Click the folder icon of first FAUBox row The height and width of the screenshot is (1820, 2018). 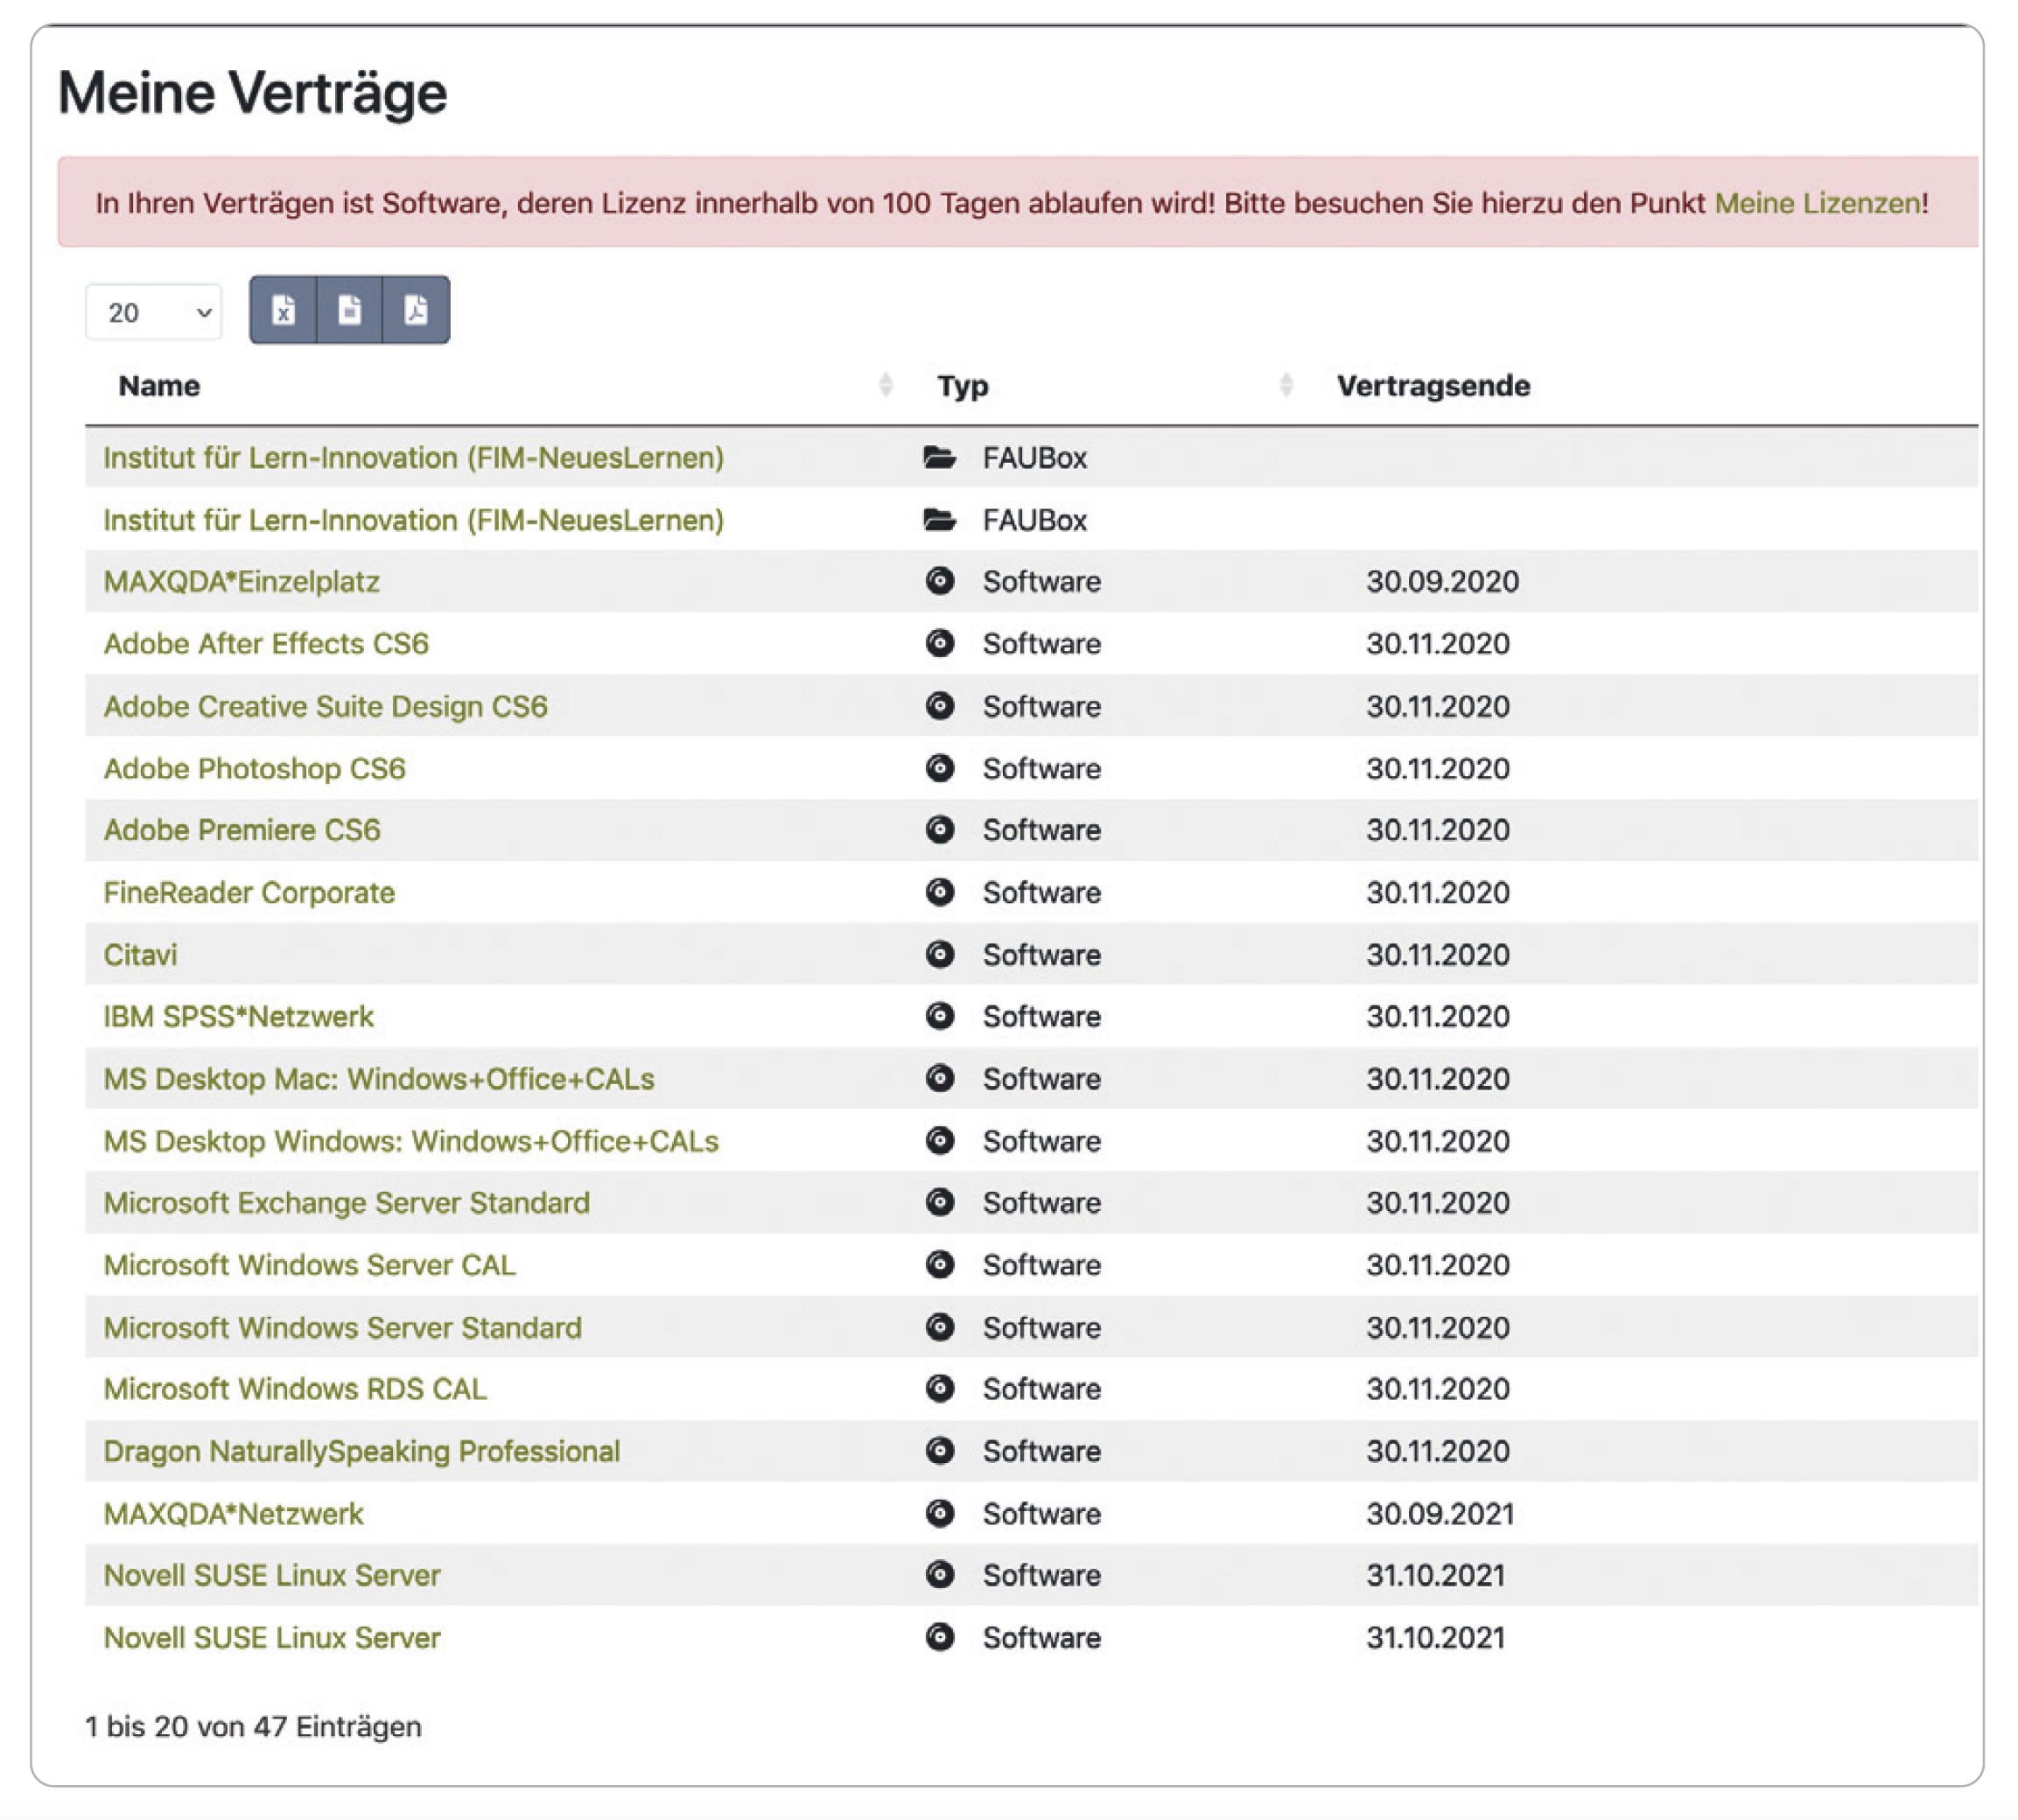[939, 458]
